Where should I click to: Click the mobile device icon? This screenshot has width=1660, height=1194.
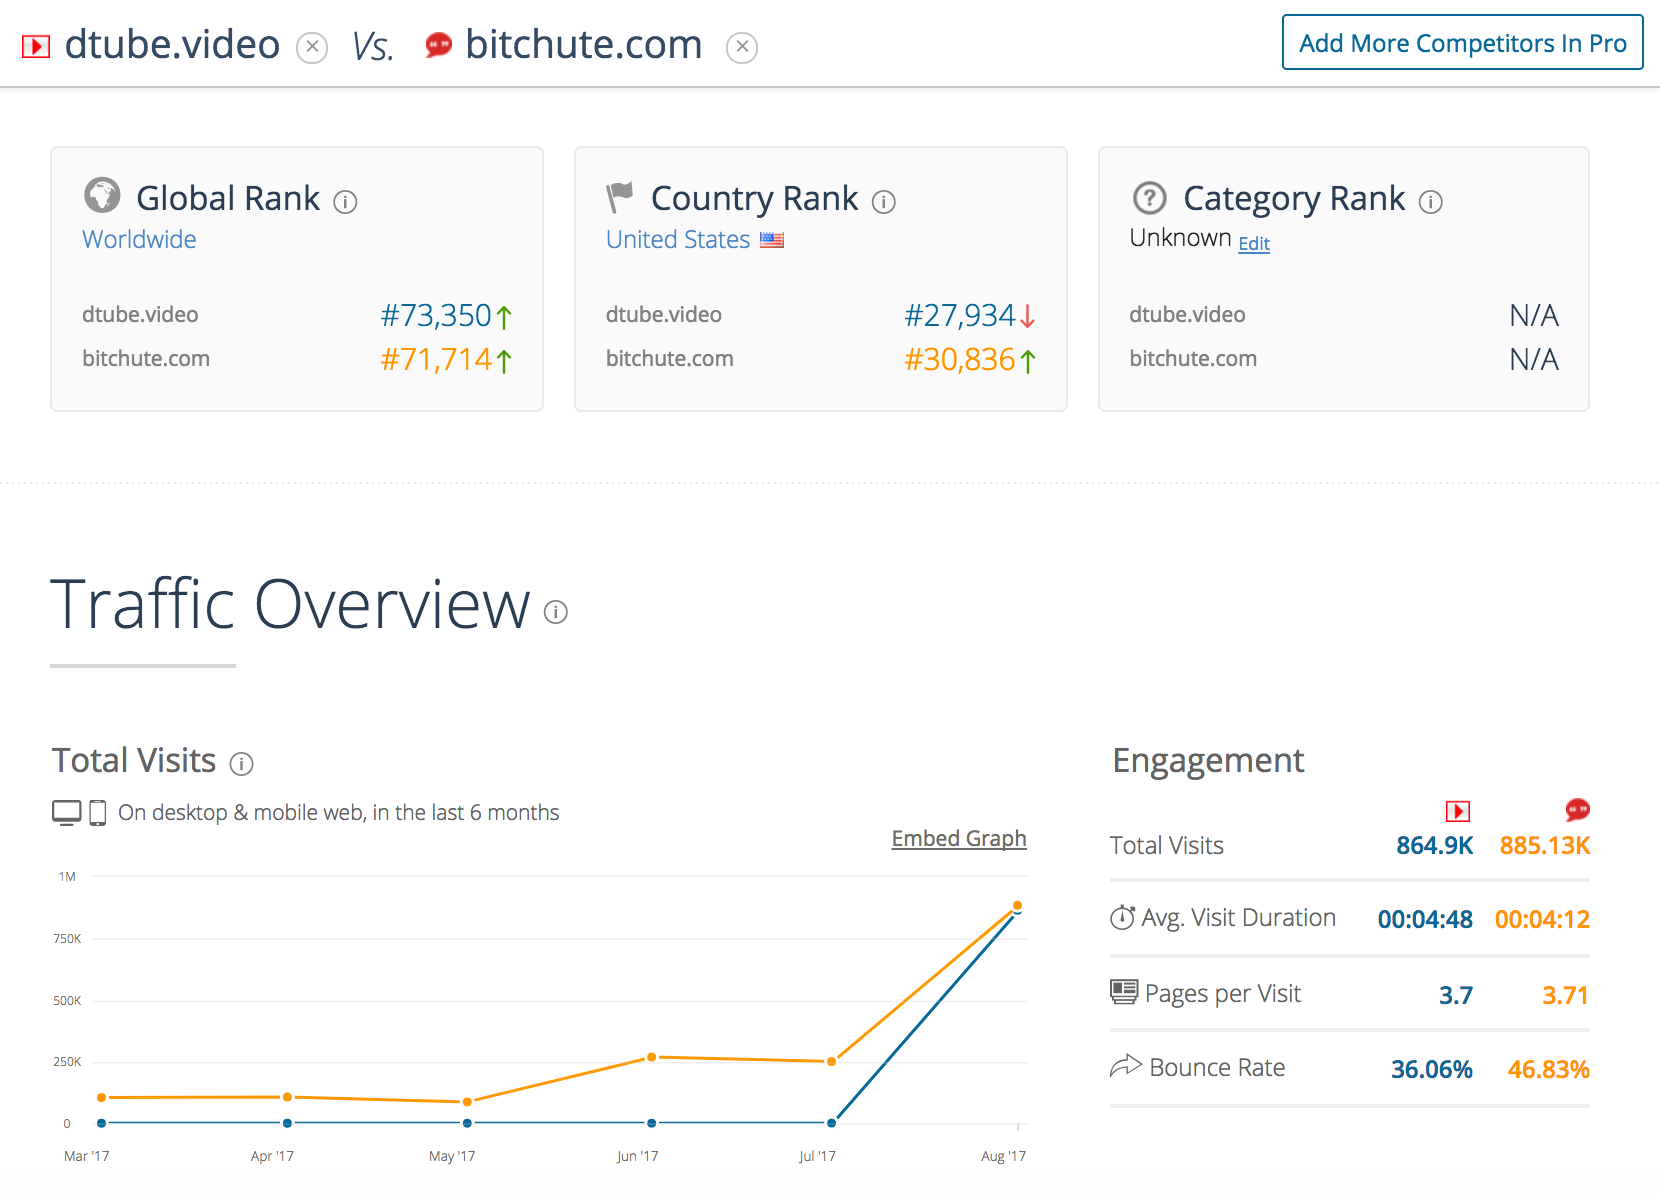click(x=98, y=813)
